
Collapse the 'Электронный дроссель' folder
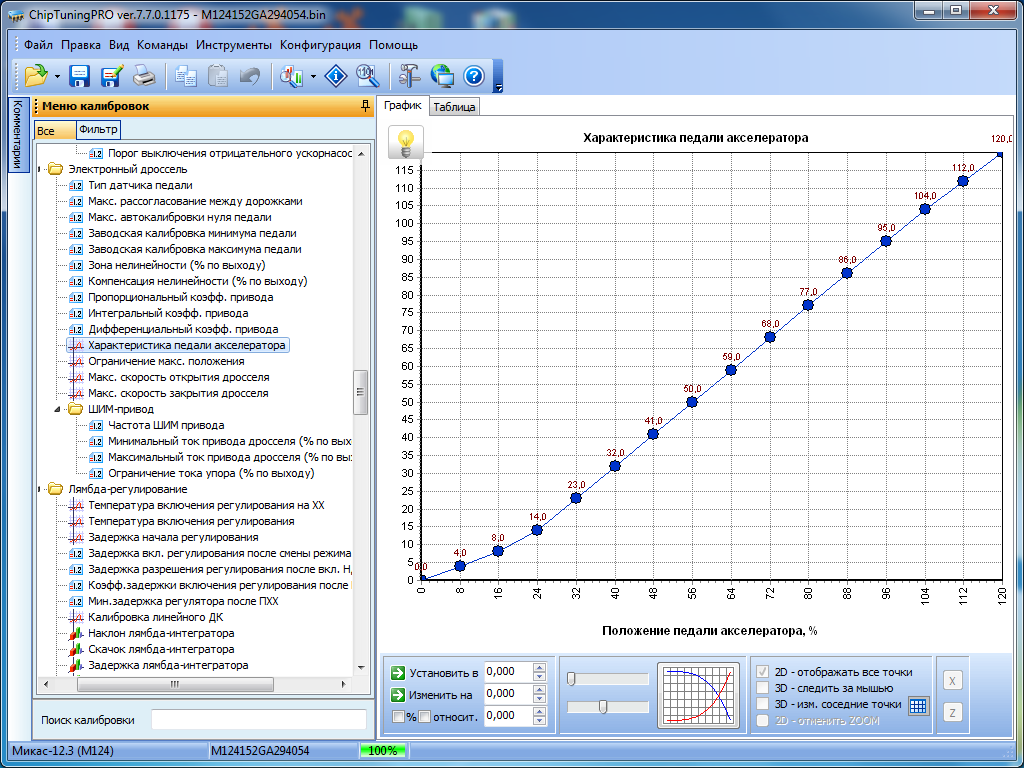pos(40,169)
